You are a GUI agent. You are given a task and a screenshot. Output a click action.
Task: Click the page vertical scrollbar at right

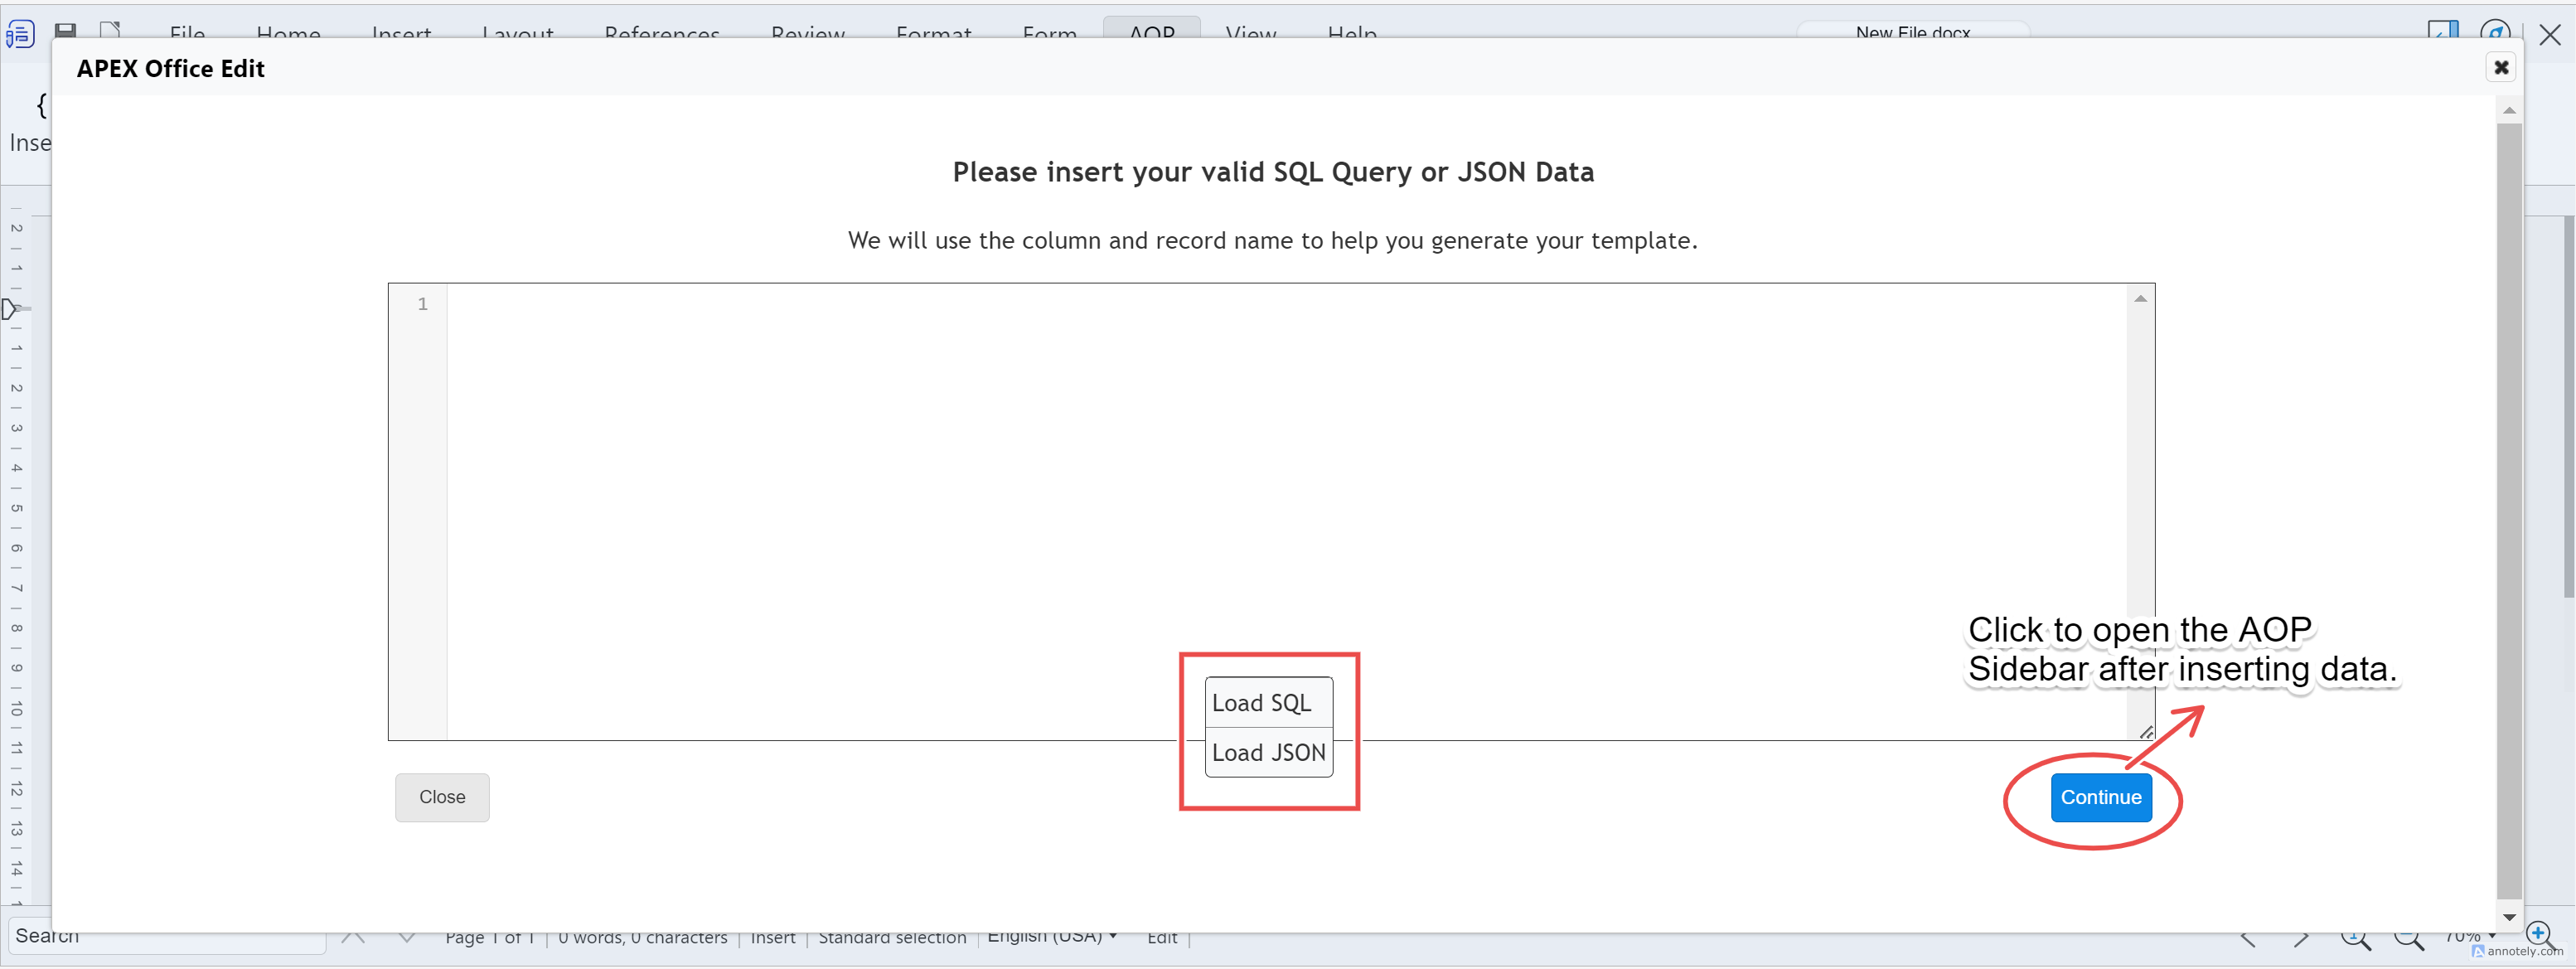pyautogui.click(x=2568, y=406)
